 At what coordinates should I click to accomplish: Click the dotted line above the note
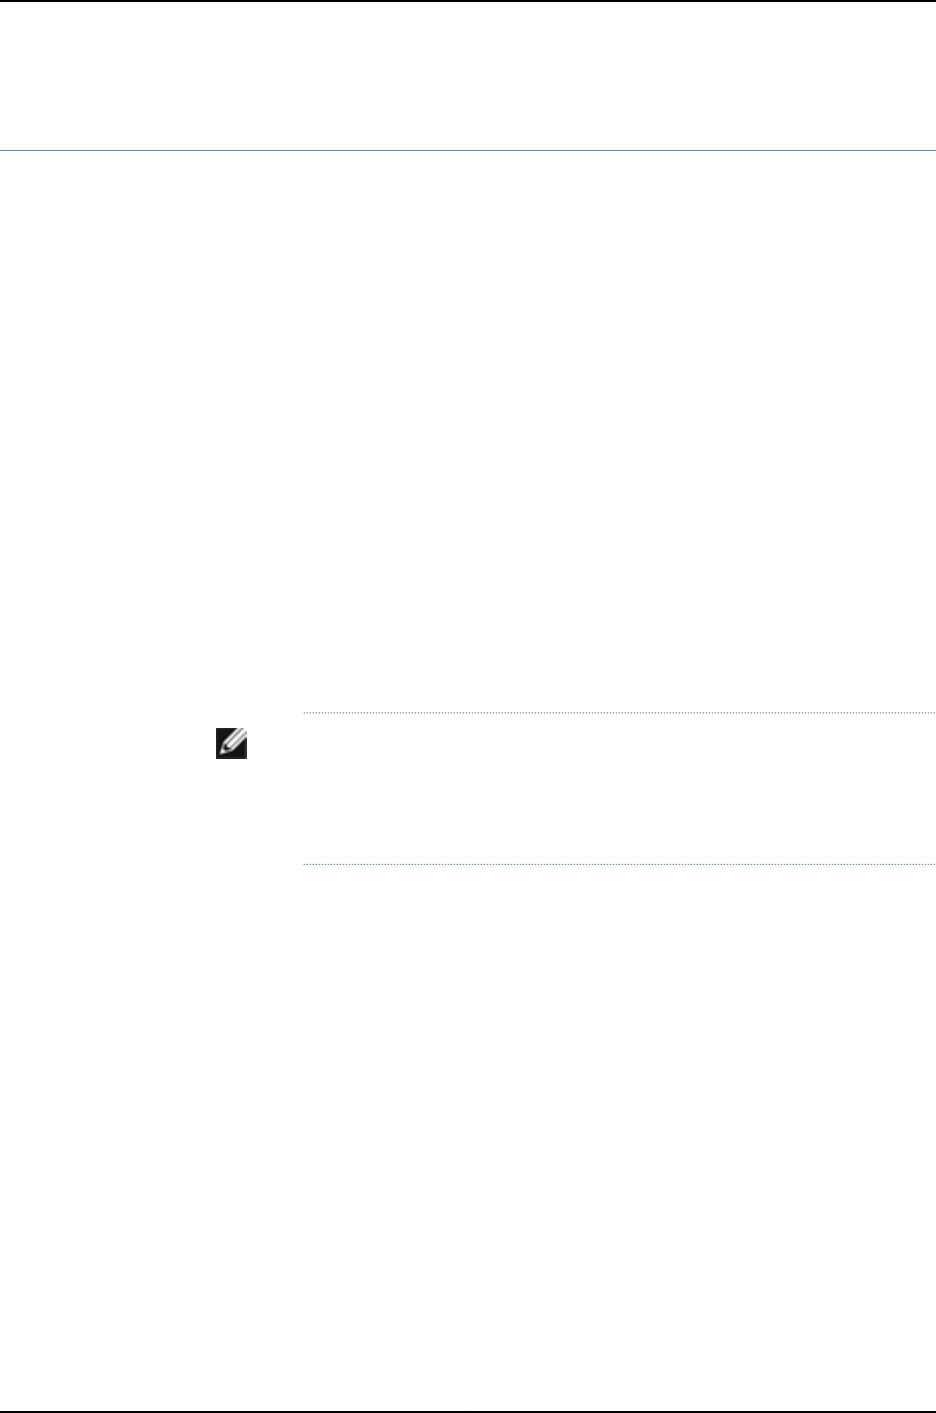pos(618,713)
